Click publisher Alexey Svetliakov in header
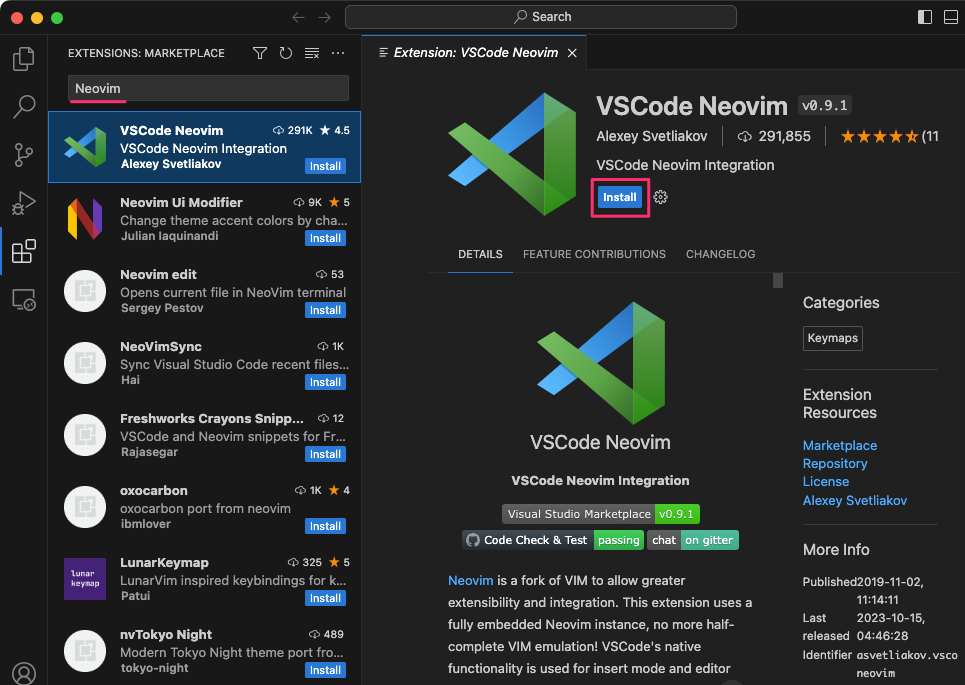965x685 pixels. coord(651,136)
